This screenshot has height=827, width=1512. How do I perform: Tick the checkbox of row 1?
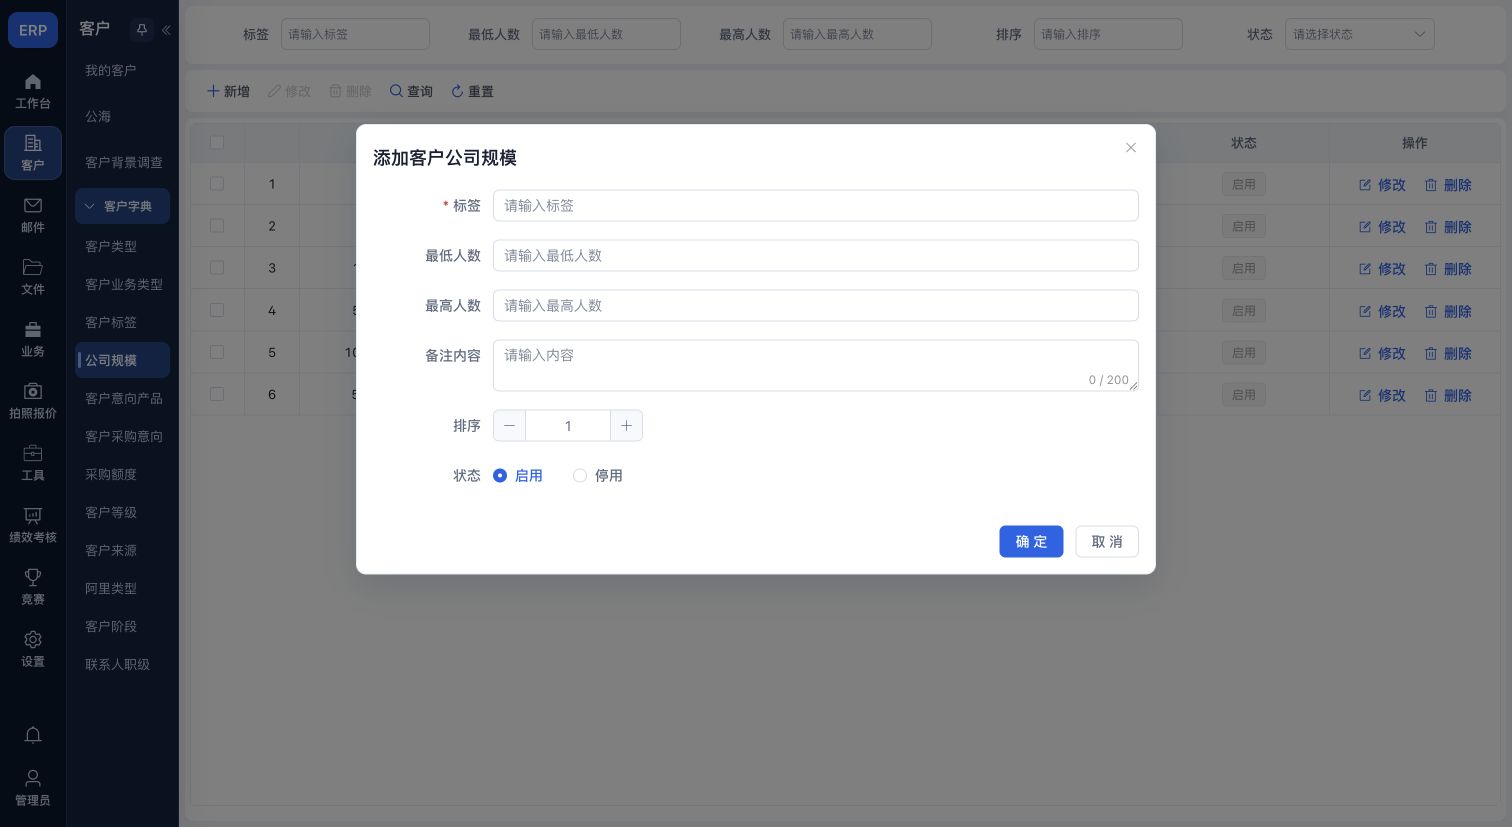coord(217,184)
